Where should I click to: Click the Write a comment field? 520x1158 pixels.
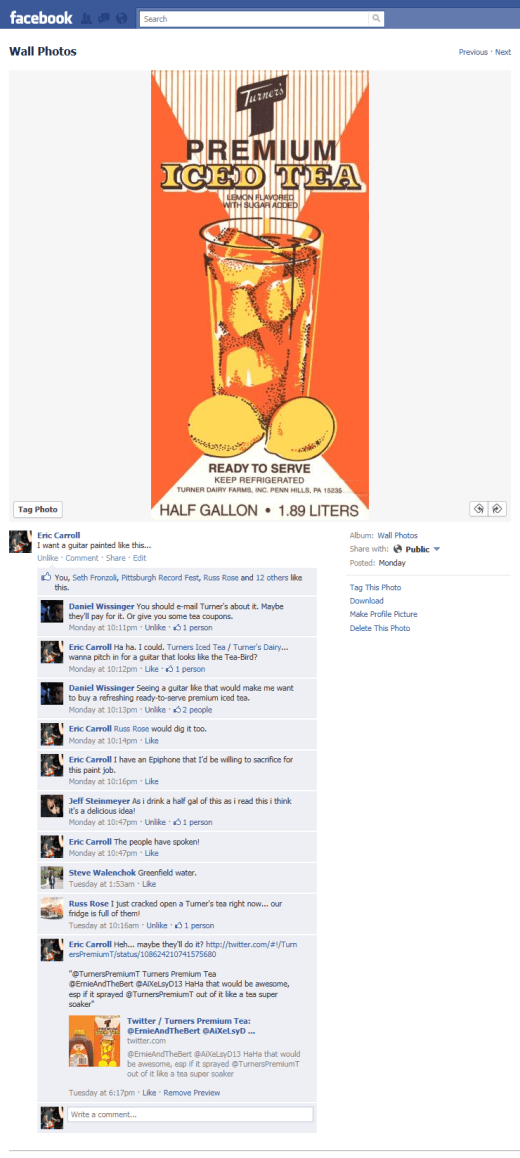tap(190, 1114)
